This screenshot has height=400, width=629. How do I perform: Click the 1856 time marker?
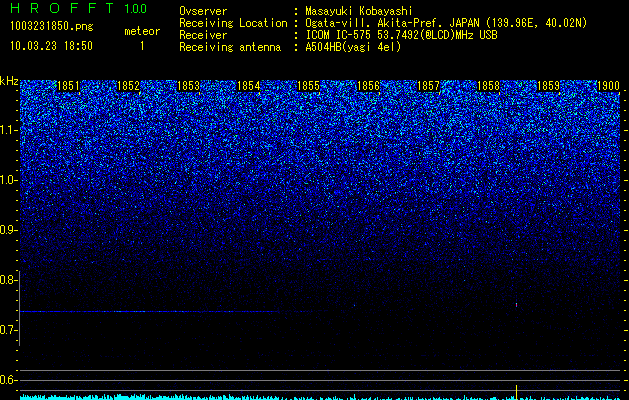(x=368, y=86)
